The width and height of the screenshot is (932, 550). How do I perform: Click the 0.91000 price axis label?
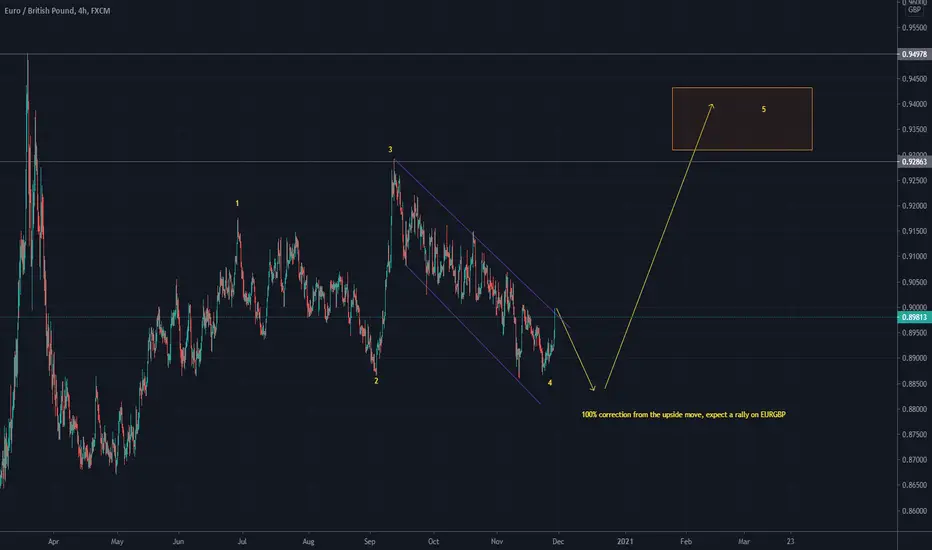(914, 257)
